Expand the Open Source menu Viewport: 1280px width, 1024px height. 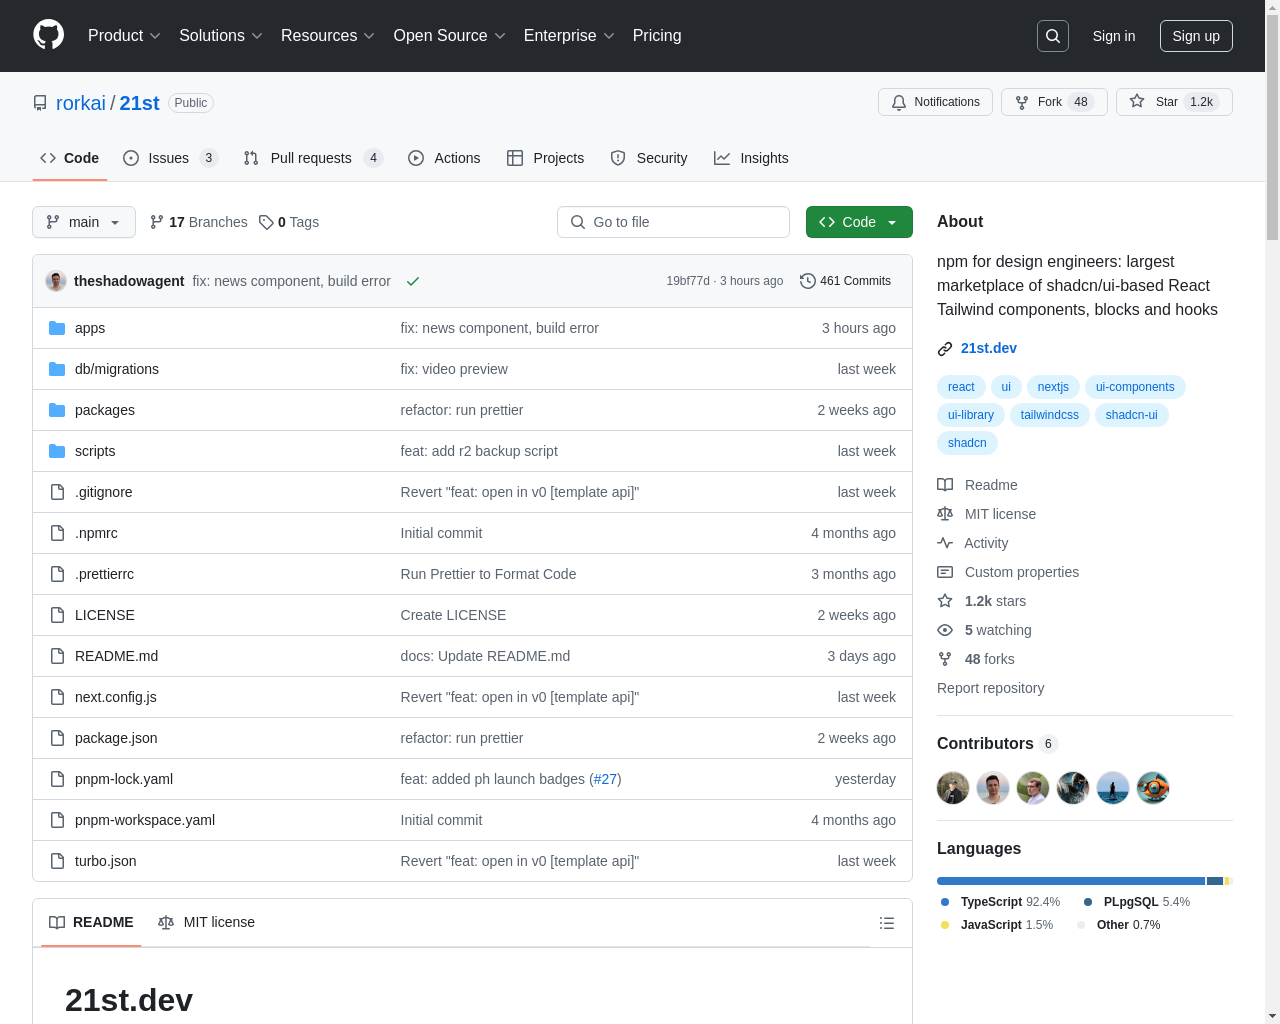click(x=450, y=36)
